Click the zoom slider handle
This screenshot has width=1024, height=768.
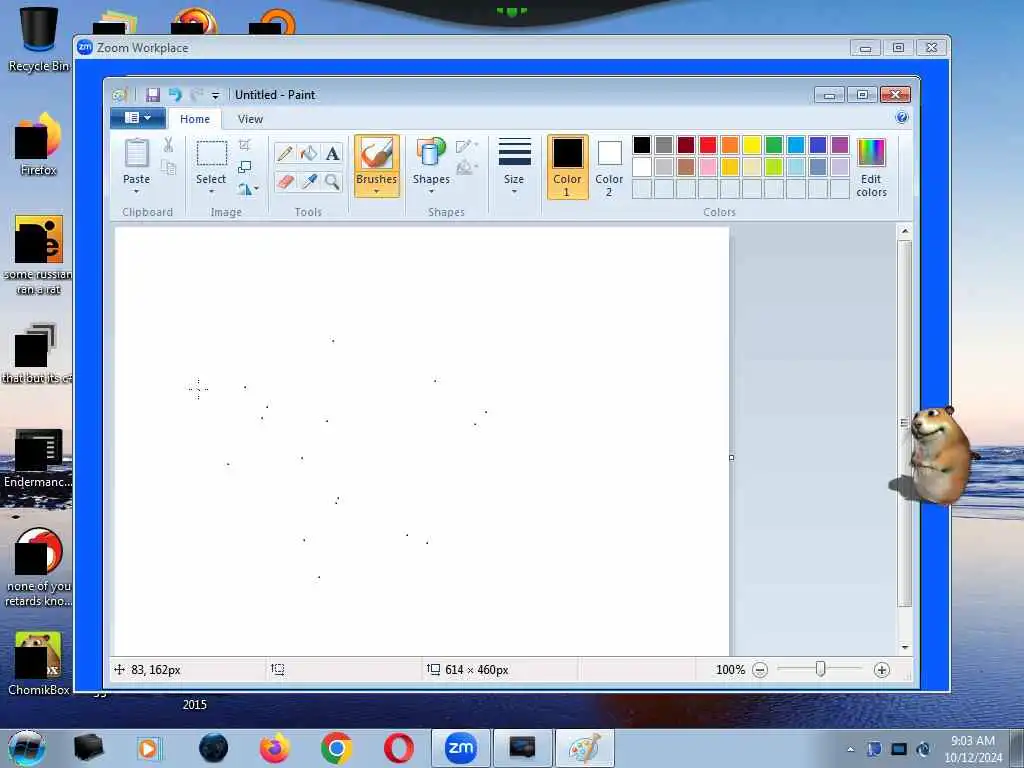tap(821, 669)
